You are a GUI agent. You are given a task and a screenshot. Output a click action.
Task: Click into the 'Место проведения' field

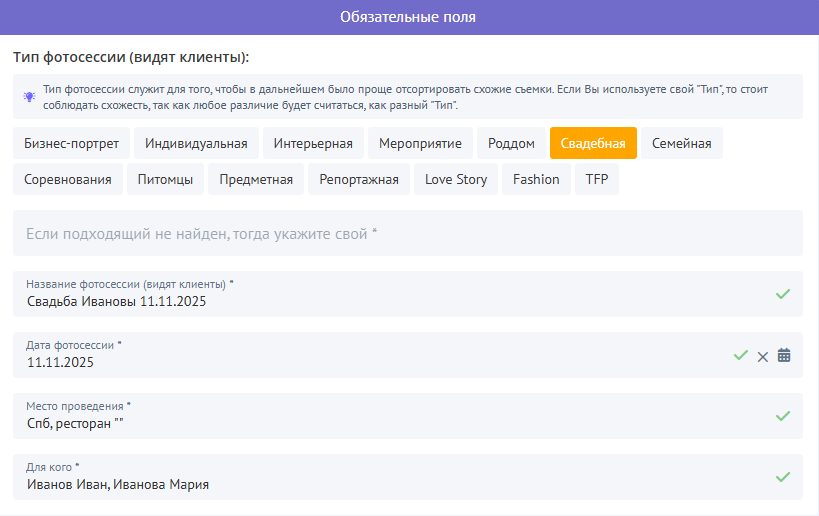click(380, 422)
